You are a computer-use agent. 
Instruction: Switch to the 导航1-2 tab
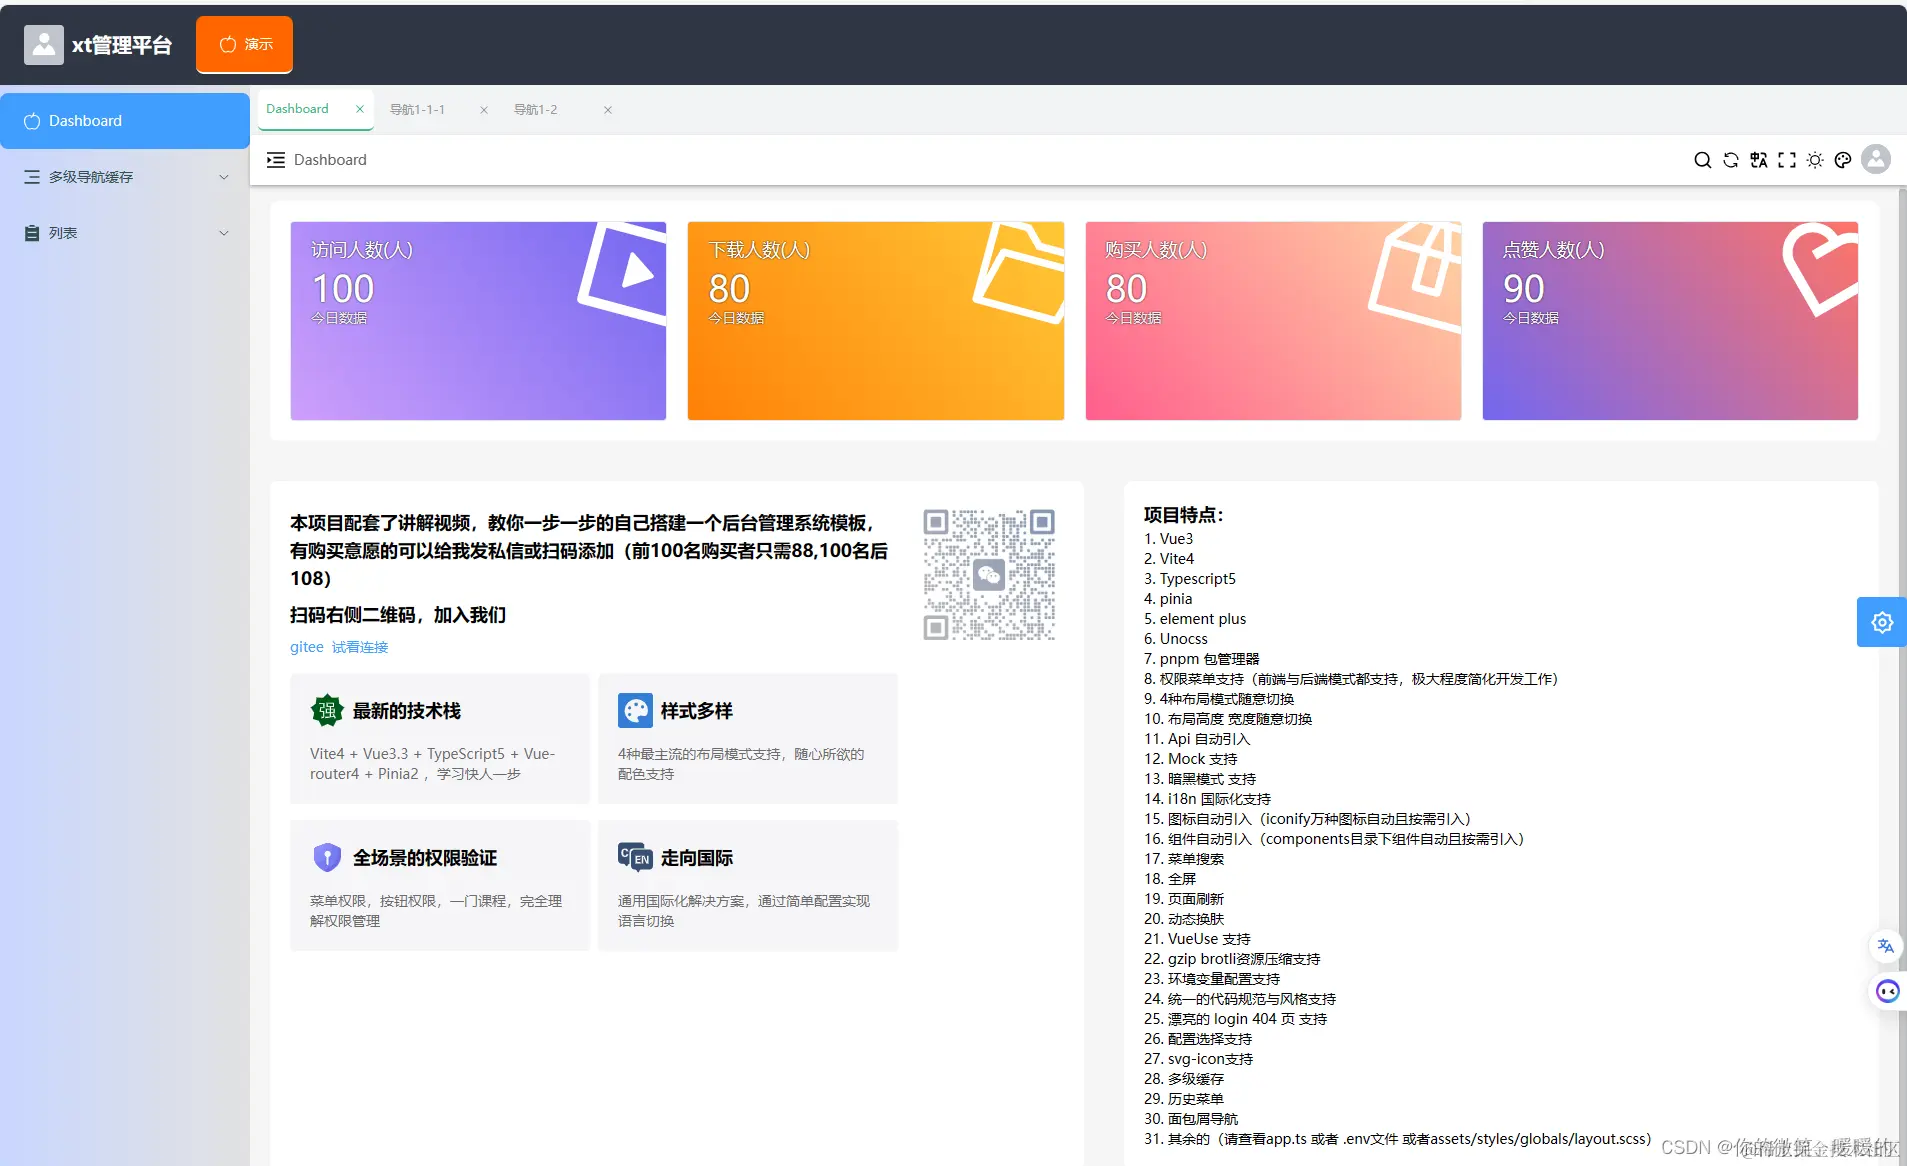pyautogui.click(x=537, y=109)
